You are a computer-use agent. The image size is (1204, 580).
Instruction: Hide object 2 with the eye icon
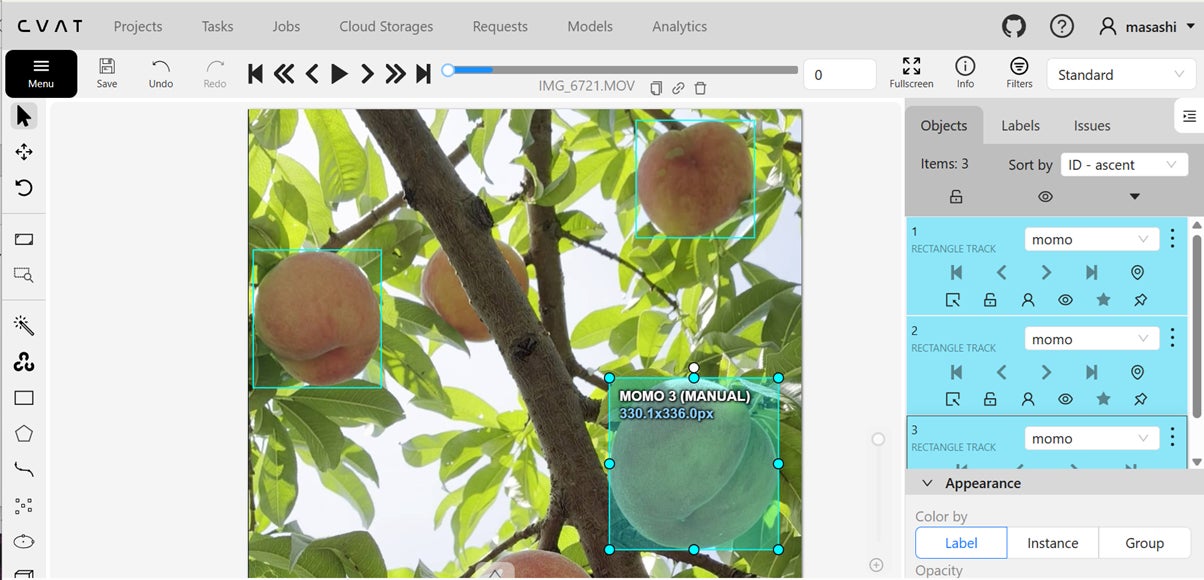click(x=1065, y=399)
